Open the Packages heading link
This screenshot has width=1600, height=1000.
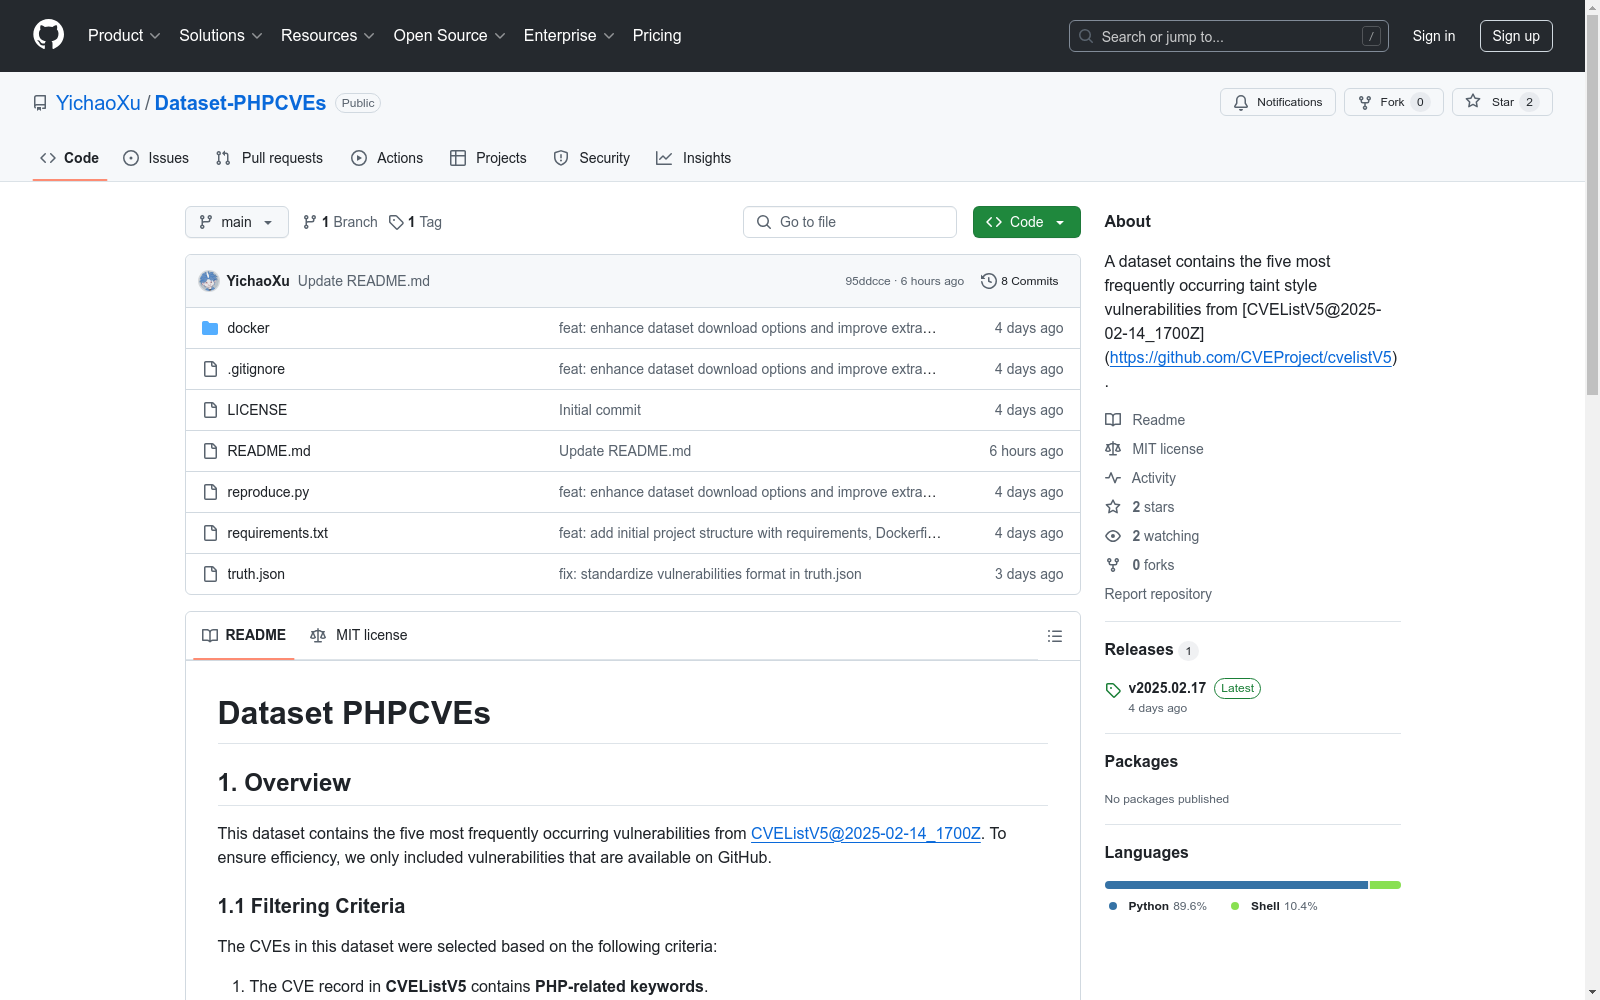pos(1141,761)
